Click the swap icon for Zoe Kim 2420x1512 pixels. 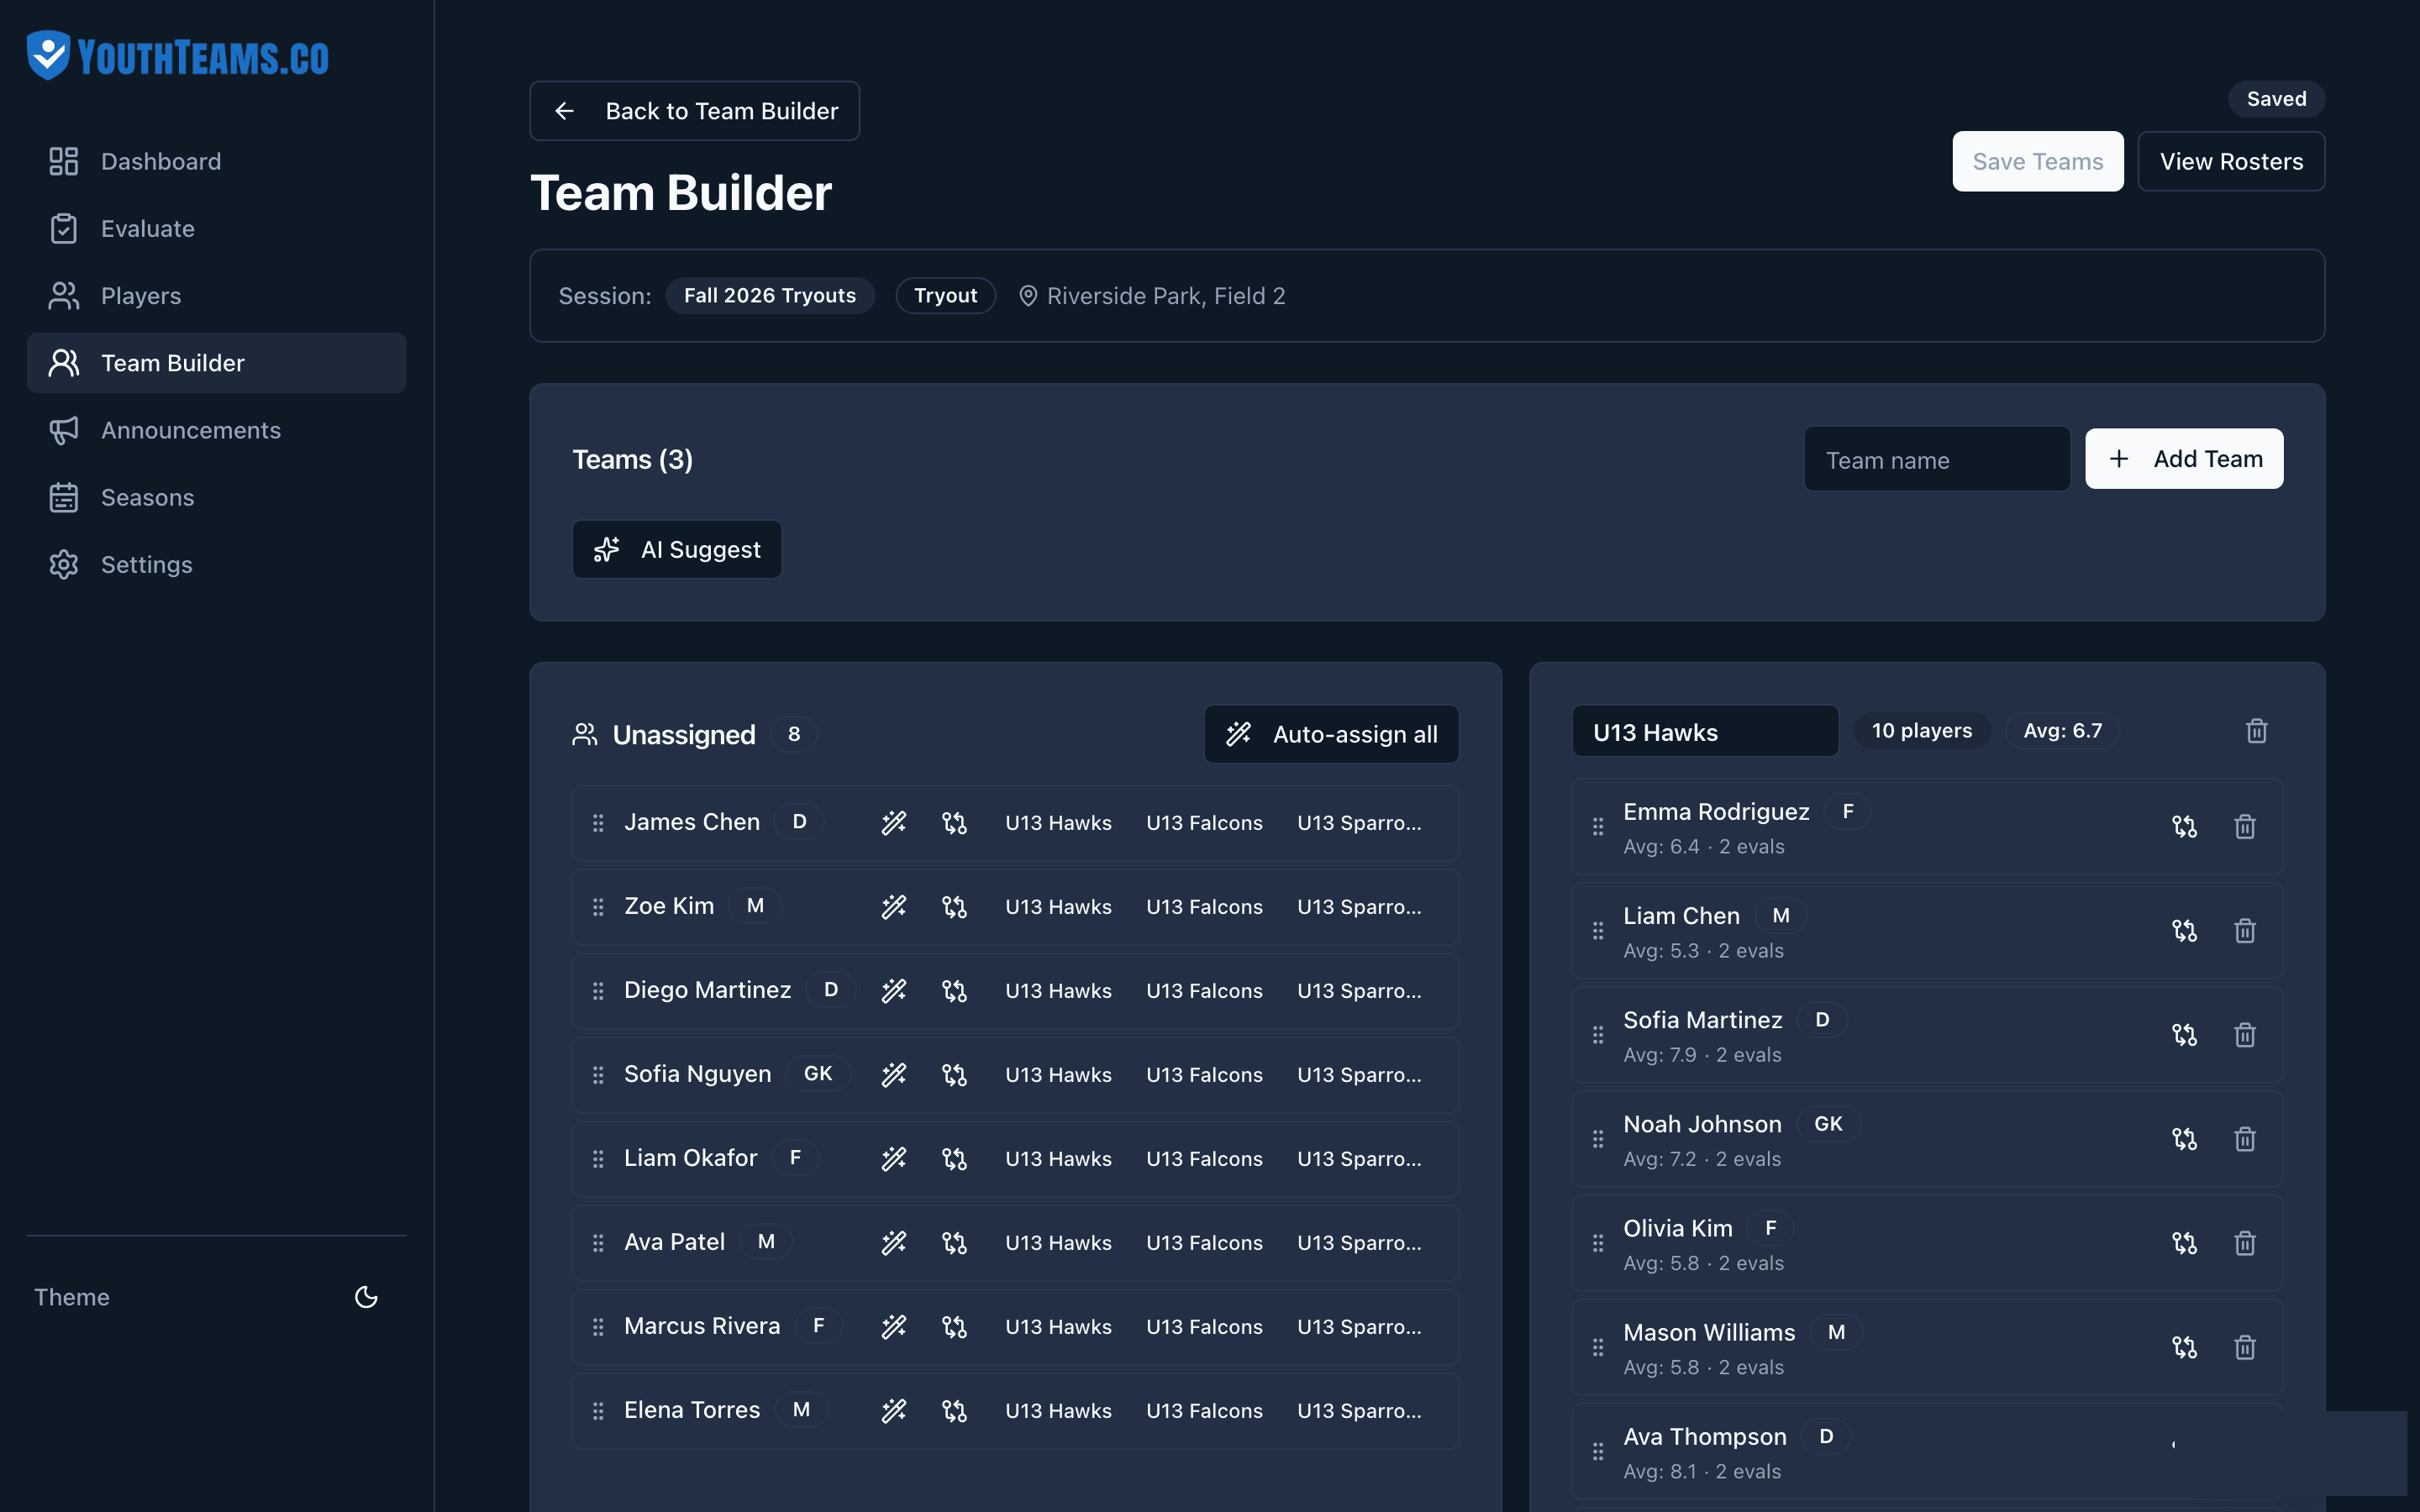[x=954, y=907]
